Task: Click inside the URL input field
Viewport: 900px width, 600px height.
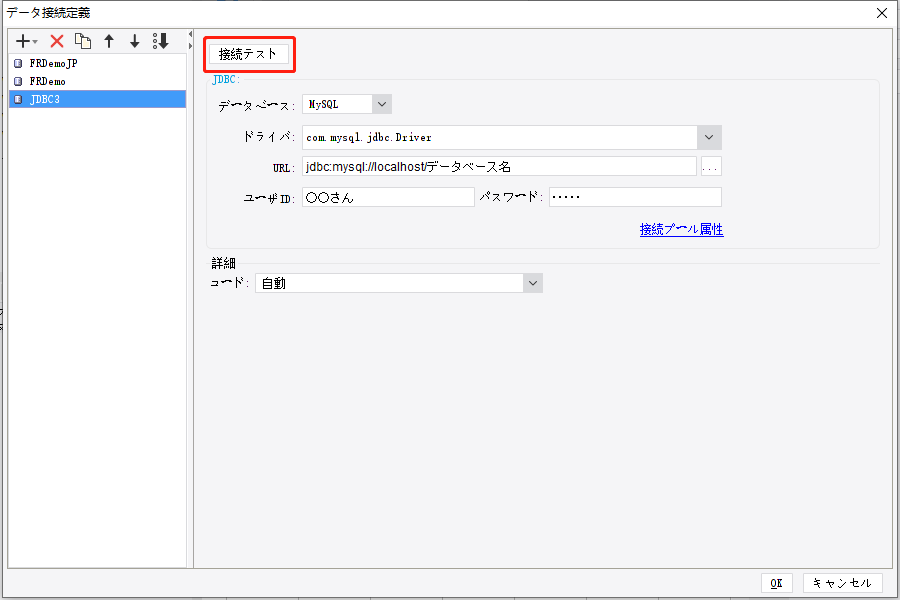Action: pos(490,166)
